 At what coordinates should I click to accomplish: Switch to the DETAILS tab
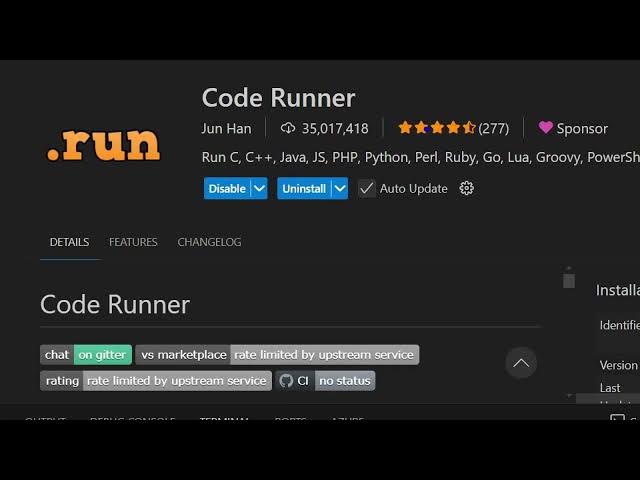tap(69, 242)
